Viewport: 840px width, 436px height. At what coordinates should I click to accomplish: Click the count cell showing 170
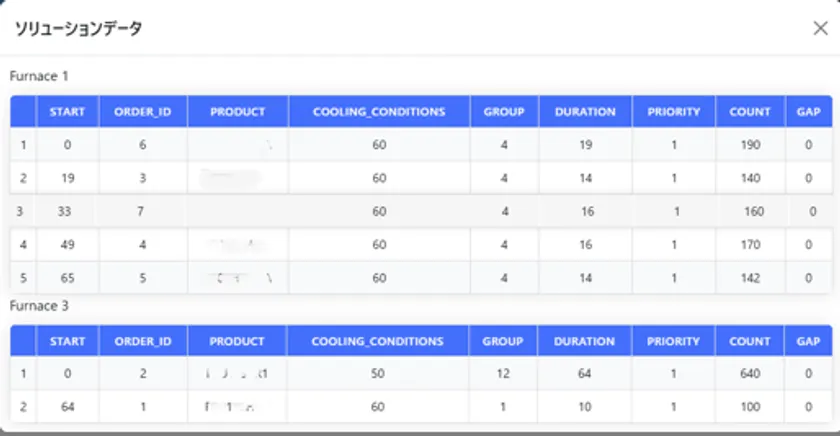tap(750, 245)
